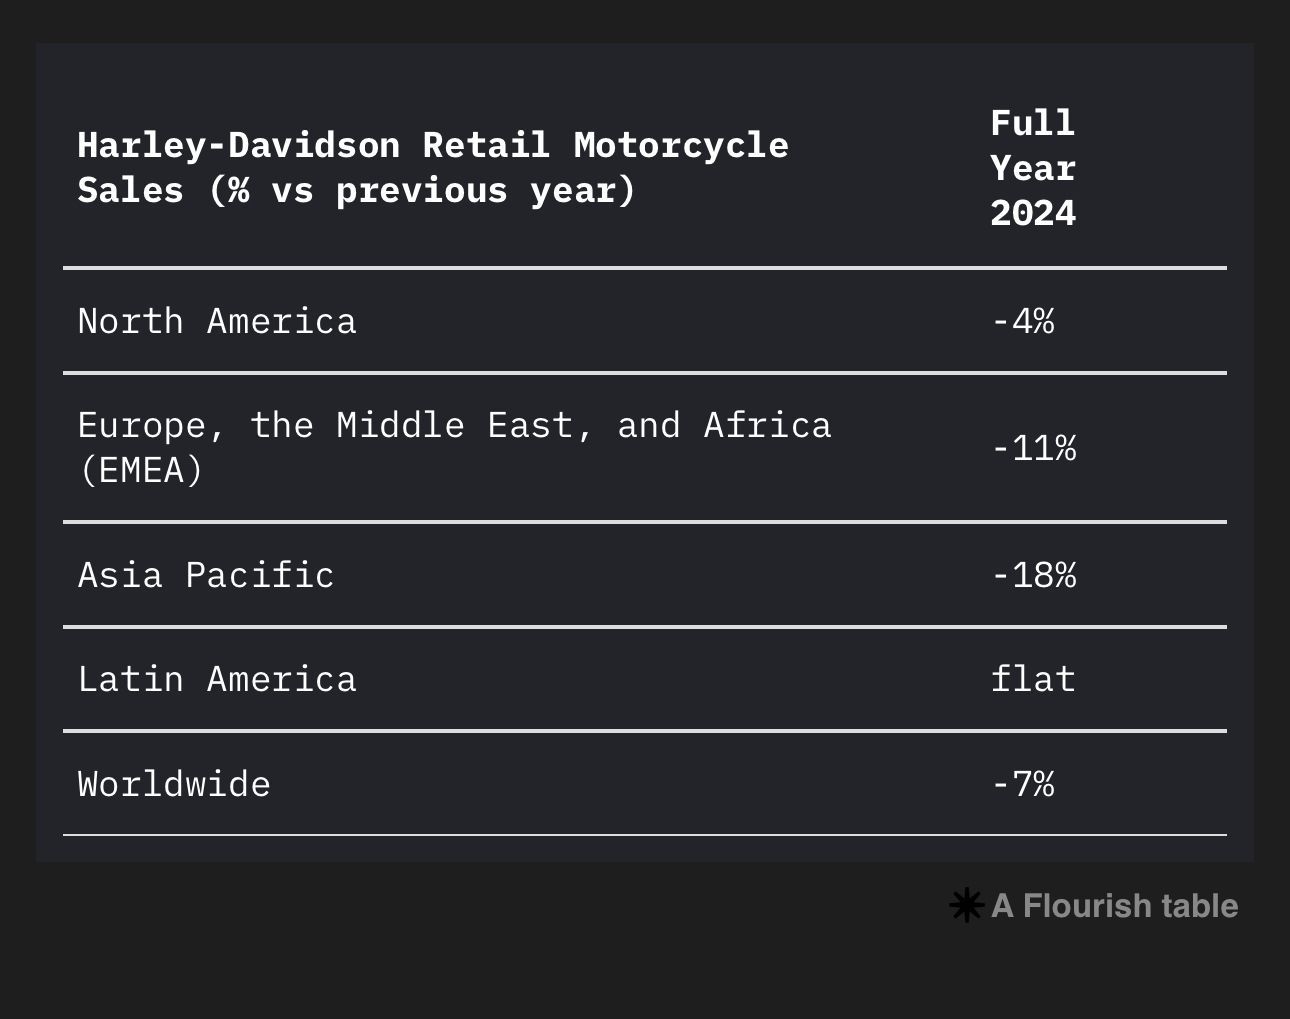This screenshot has width=1290, height=1019.
Task: Click "2024" in the column header
Action: click(x=1032, y=214)
